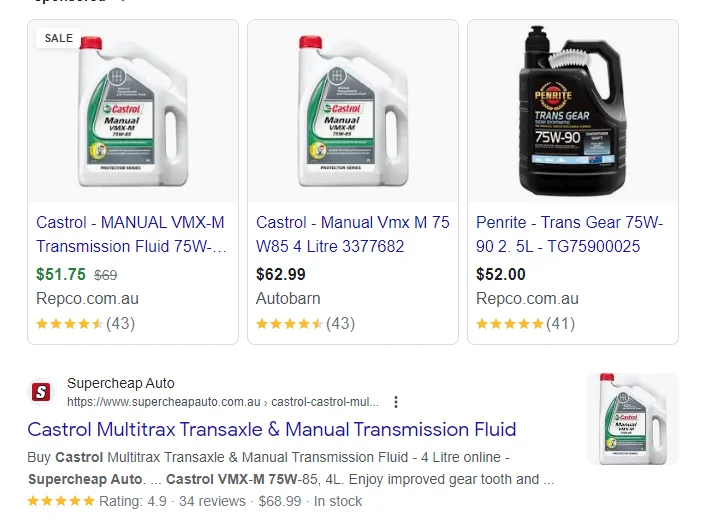Click the star rating on Autobarn product

pos(290,324)
